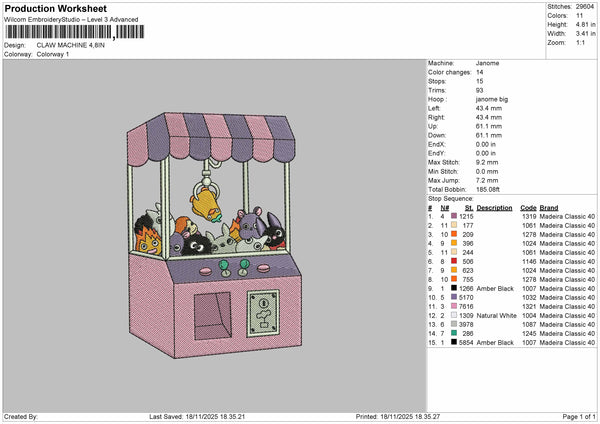Click Natural White description in row 12
Viewport: 600px width, 424px height.
[x=496, y=316]
